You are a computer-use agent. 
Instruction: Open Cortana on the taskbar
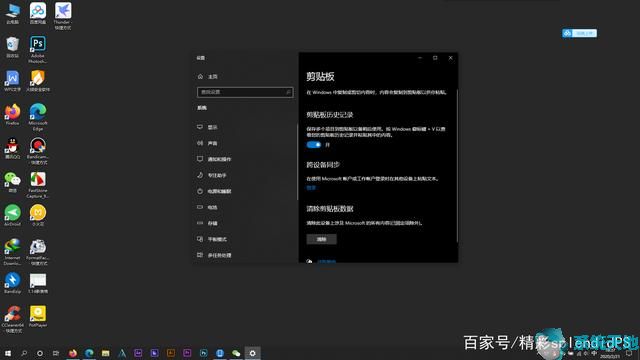point(40,353)
